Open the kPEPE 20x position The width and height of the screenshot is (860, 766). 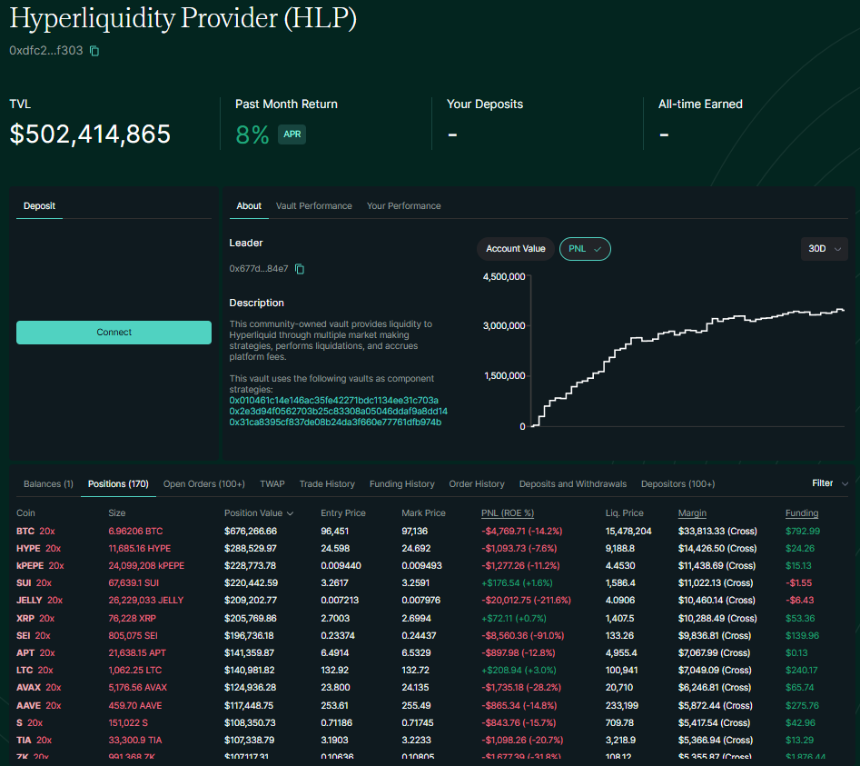point(40,566)
